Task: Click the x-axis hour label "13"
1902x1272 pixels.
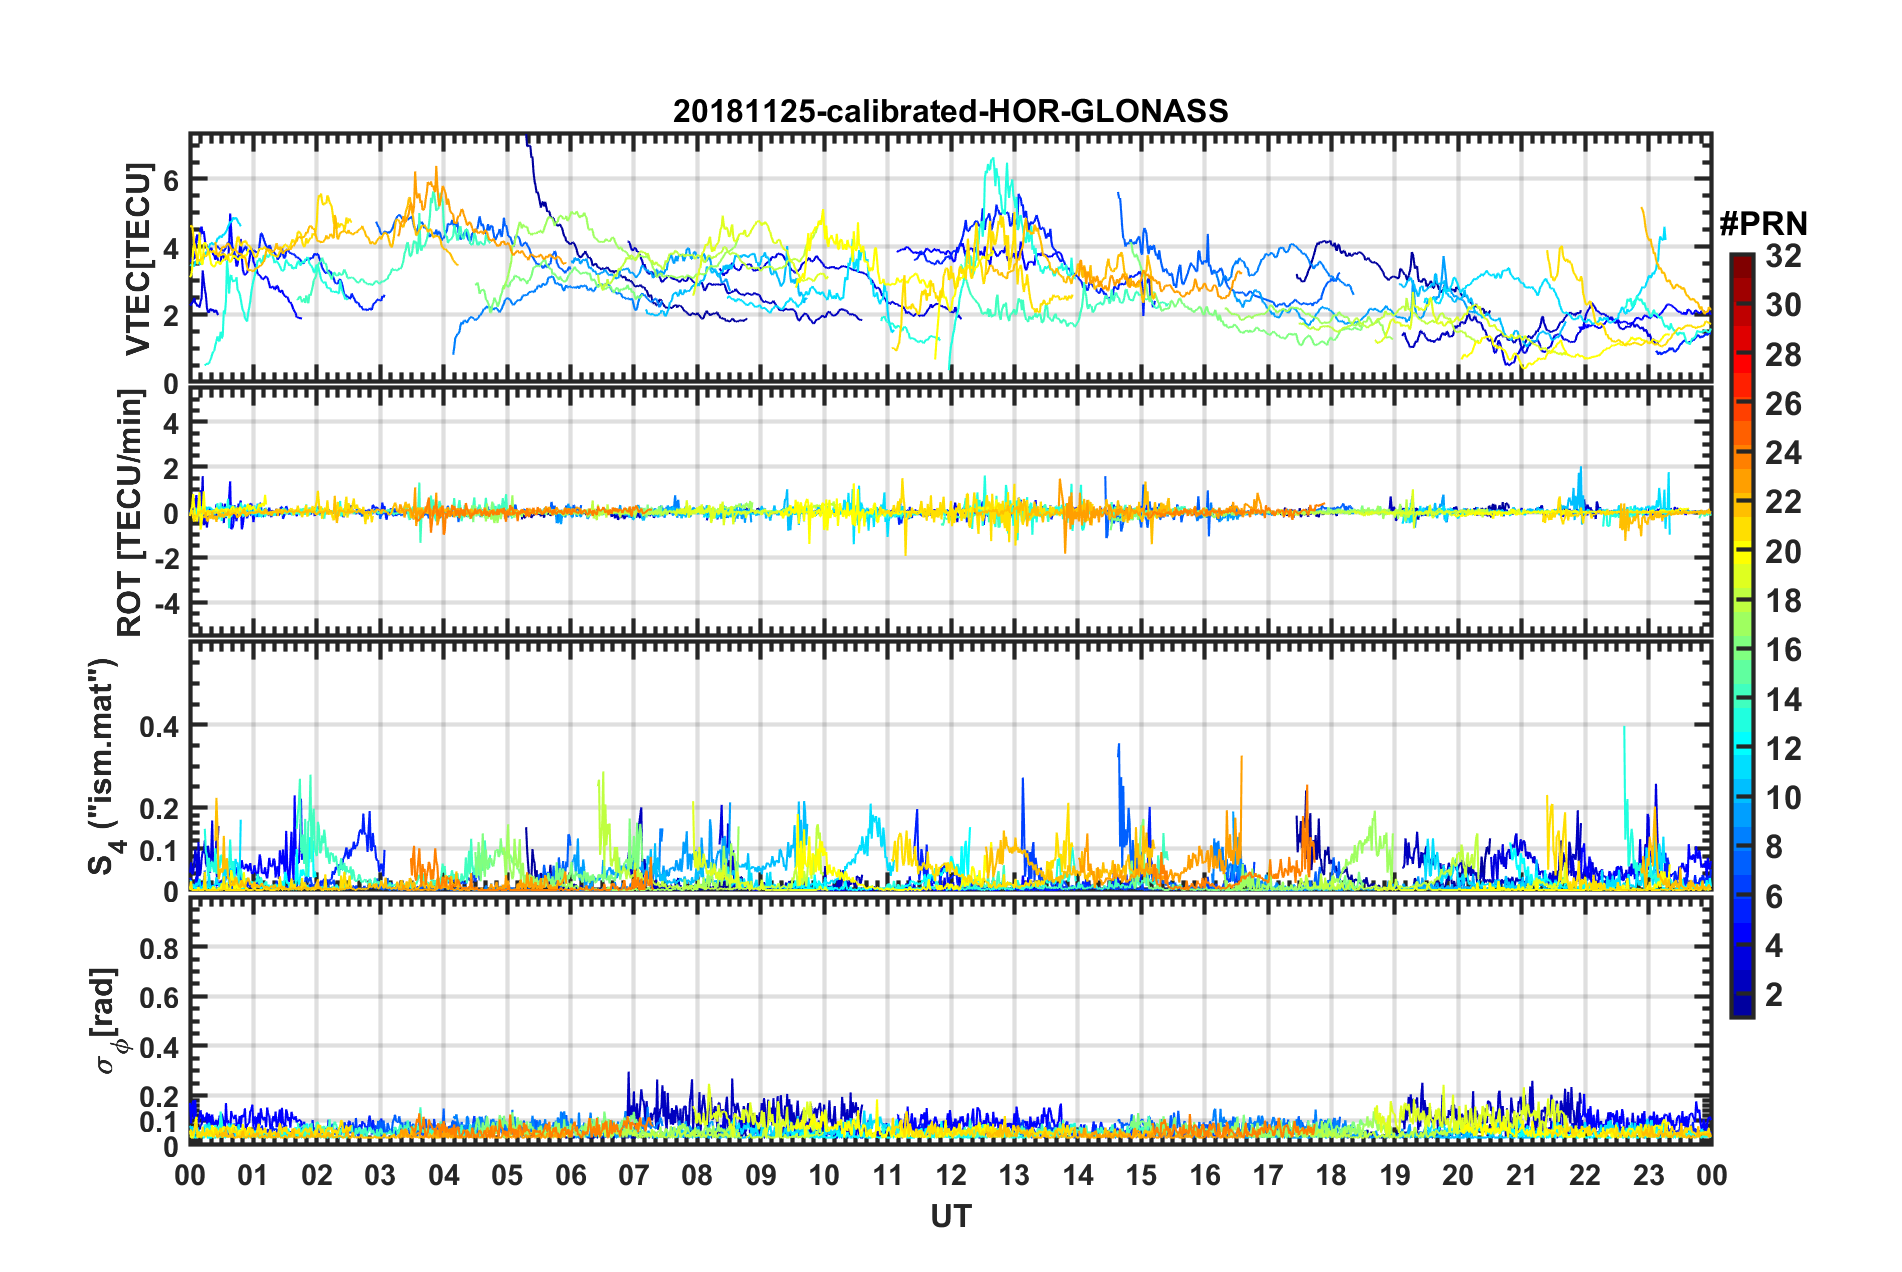Action: (x=1014, y=1175)
